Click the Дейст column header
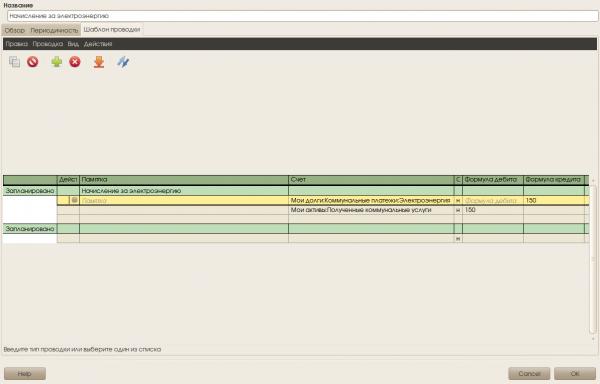The height and width of the screenshot is (384, 600). (x=68, y=179)
